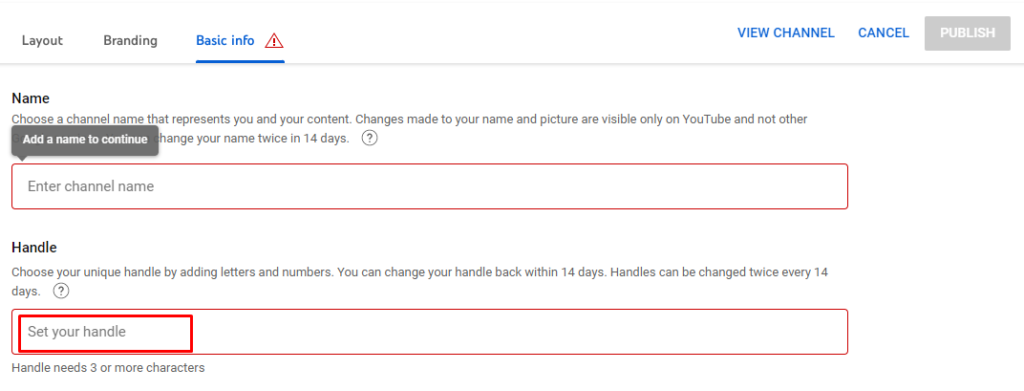Focus the Set your handle field

(x=430, y=332)
